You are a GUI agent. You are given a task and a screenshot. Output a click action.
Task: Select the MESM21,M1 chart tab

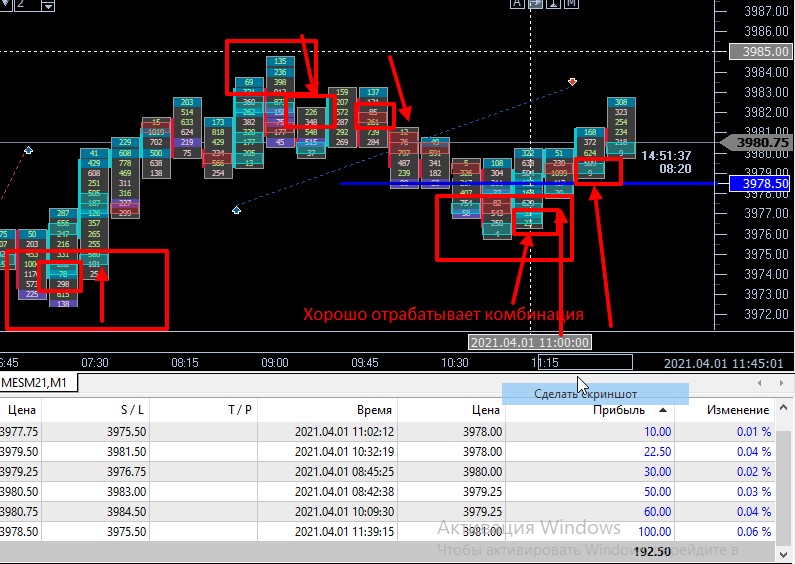[38, 382]
